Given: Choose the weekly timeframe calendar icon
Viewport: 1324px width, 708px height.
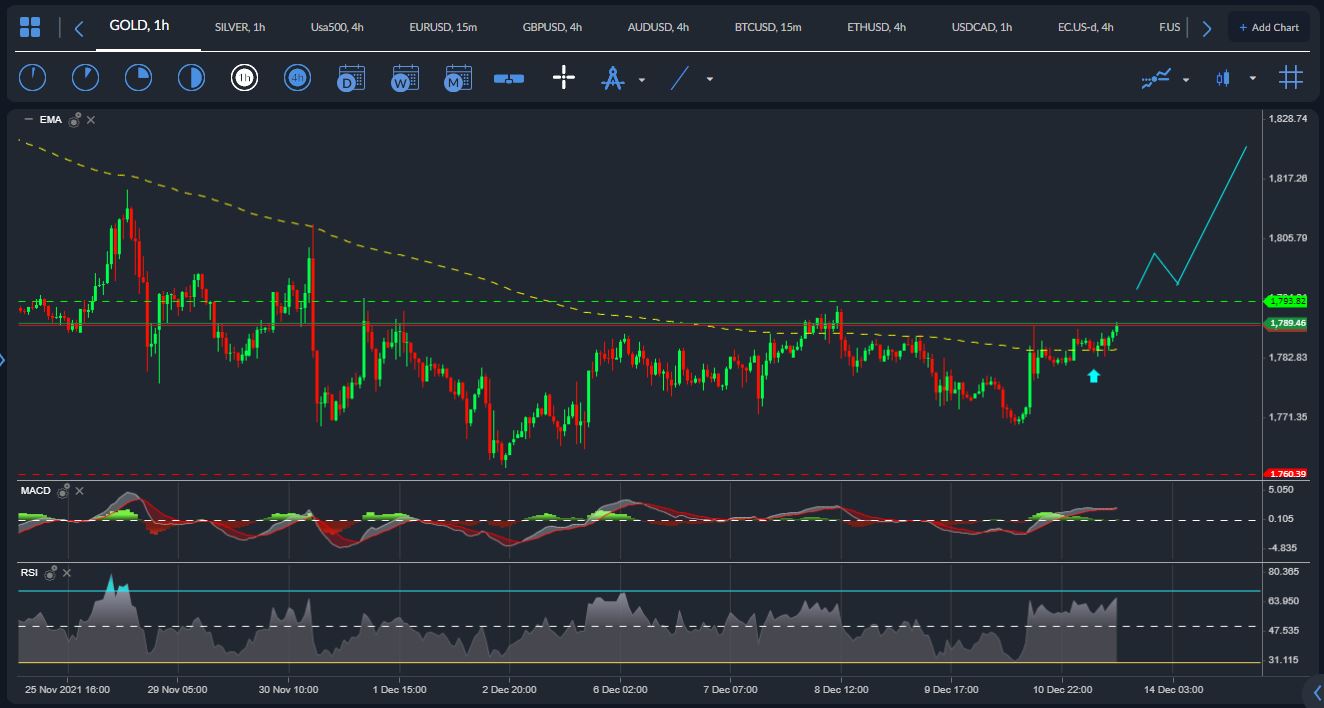Looking at the screenshot, I should click(405, 77).
